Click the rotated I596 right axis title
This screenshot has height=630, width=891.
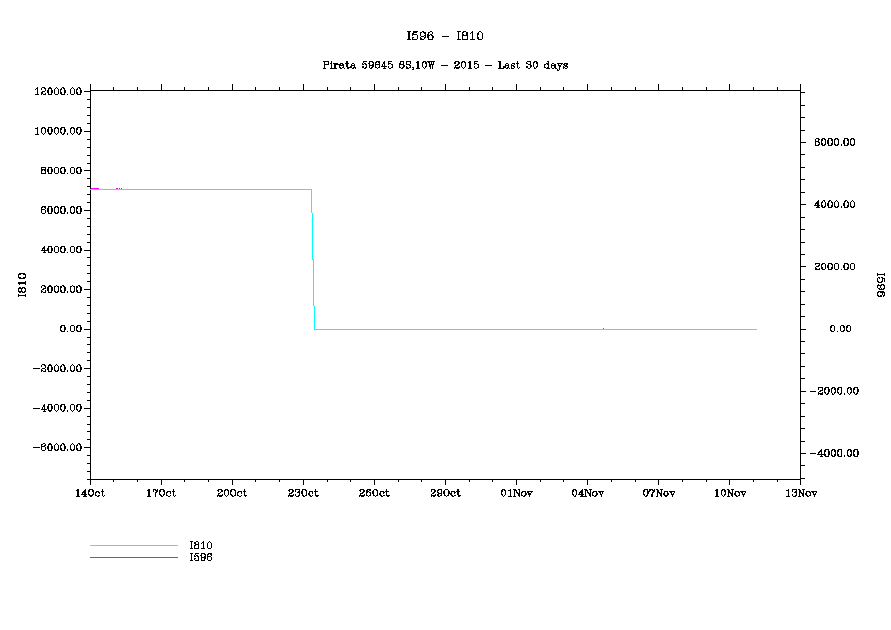(x=881, y=286)
